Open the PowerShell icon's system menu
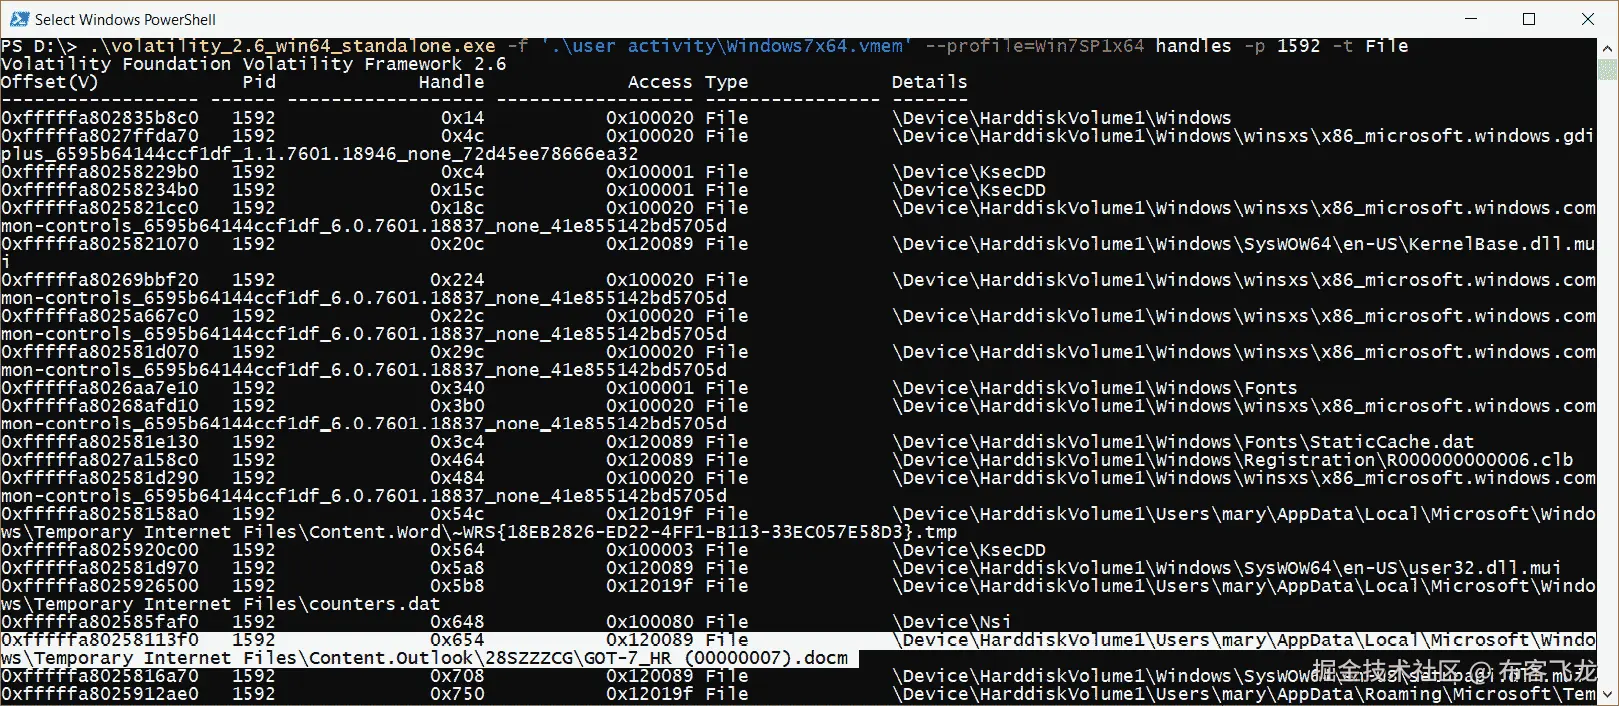The width and height of the screenshot is (1619, 706). pyautogui.click(x=18, y=19)
